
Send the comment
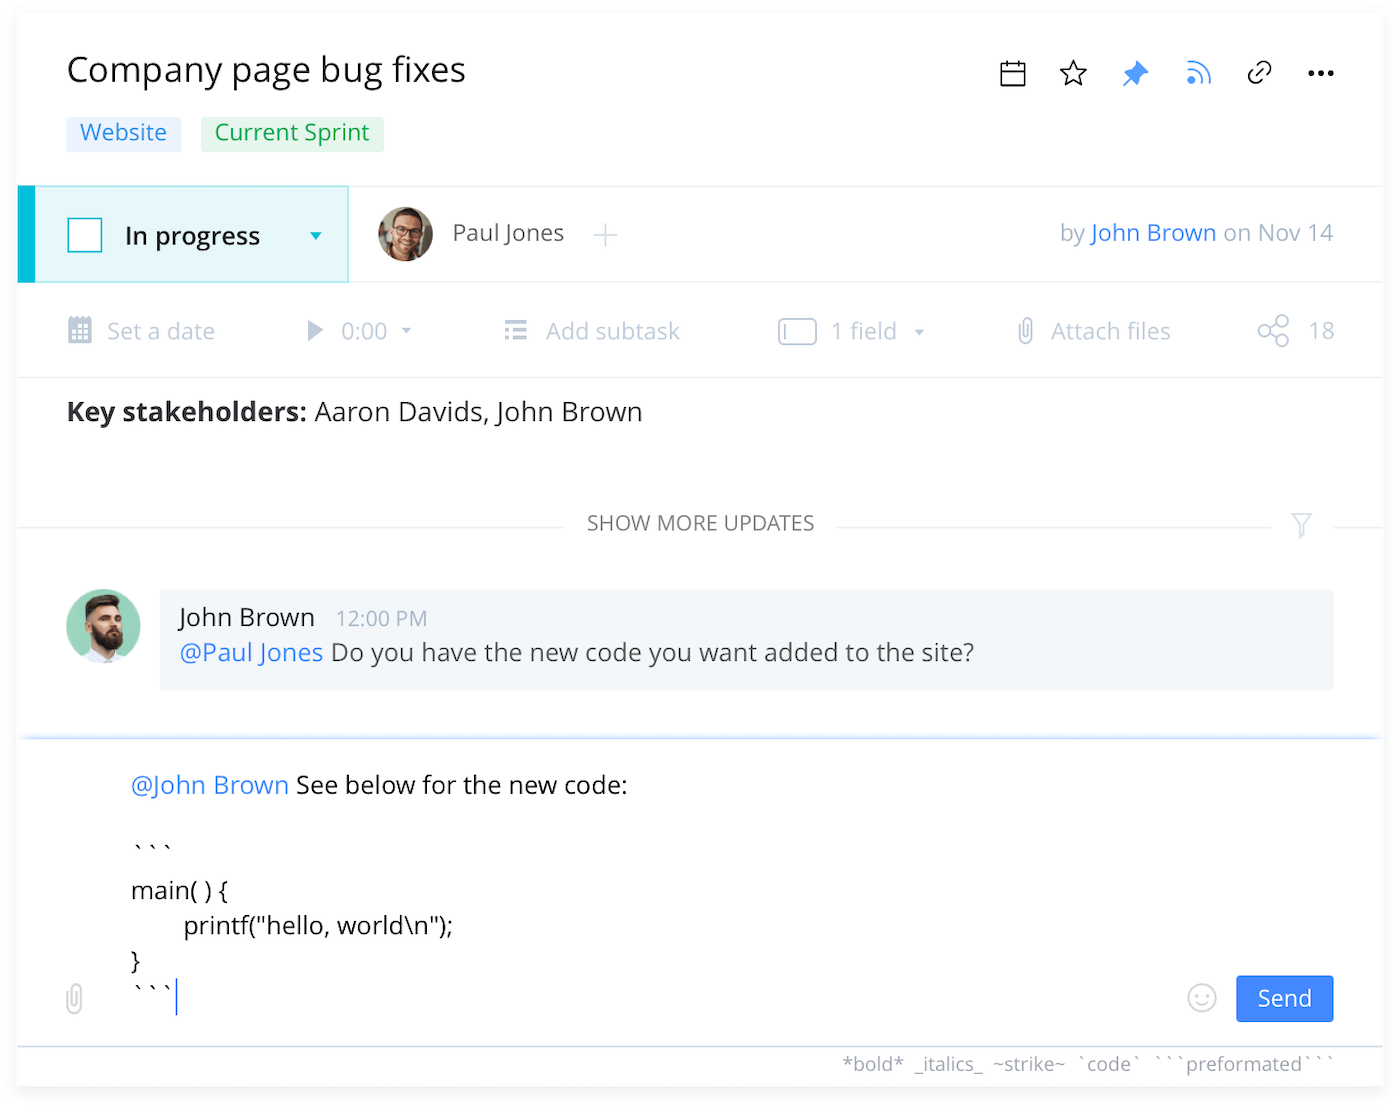click(1285, 998)
